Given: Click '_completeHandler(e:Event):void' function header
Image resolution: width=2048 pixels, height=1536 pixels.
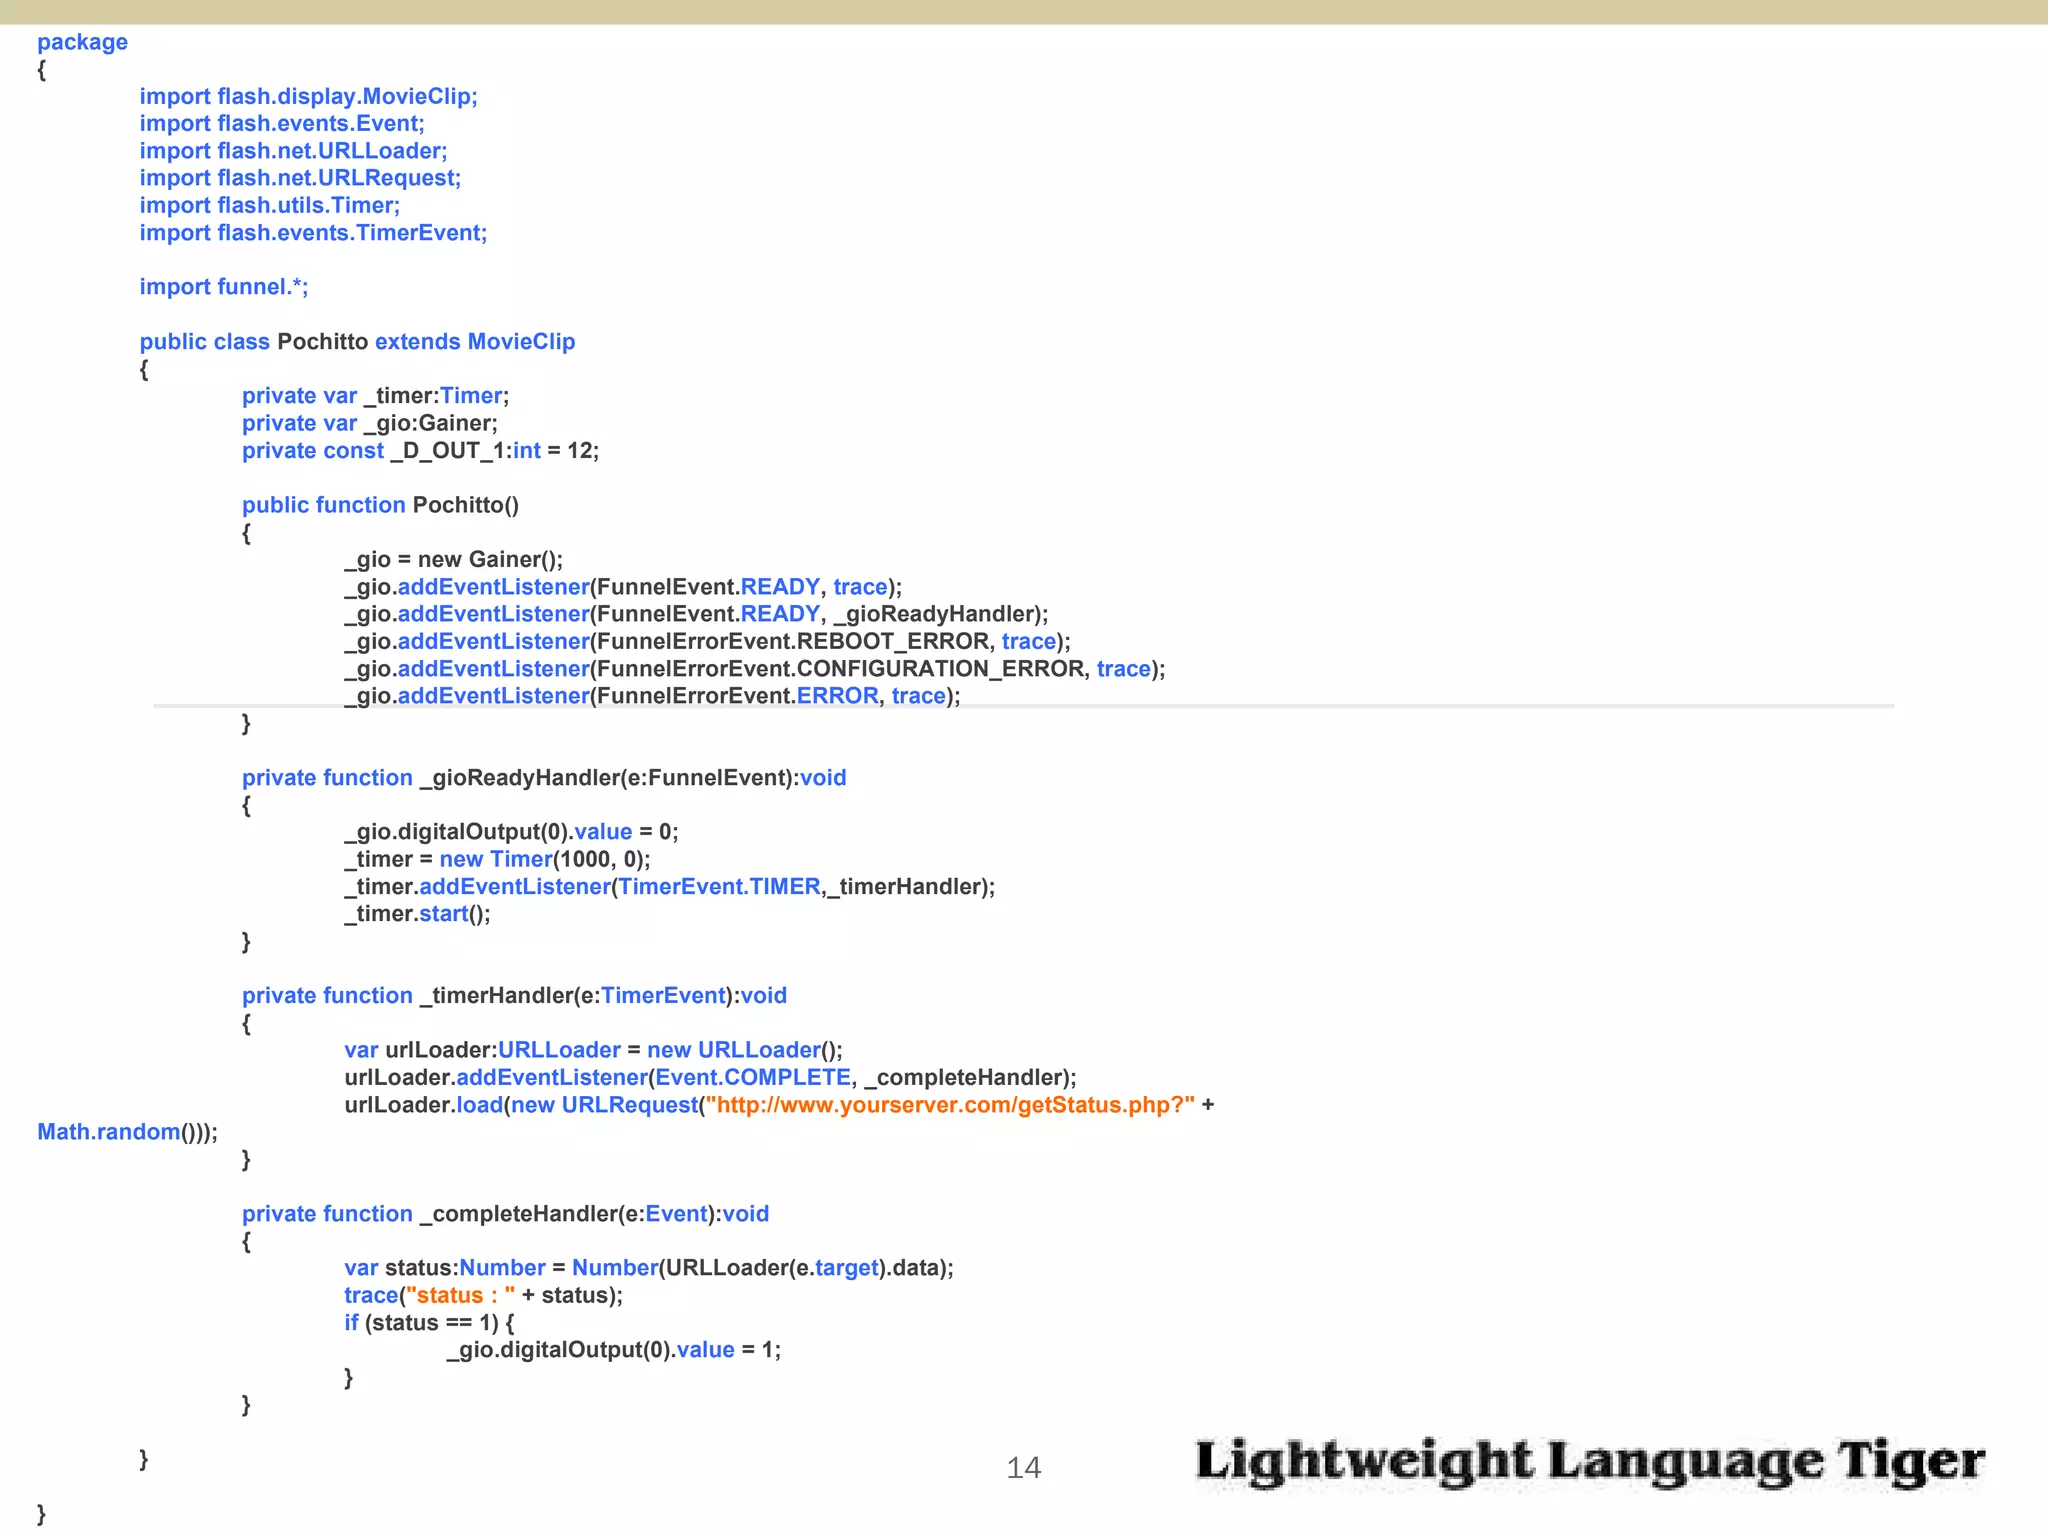Looking at the screenshot, I should (505, 1214).
